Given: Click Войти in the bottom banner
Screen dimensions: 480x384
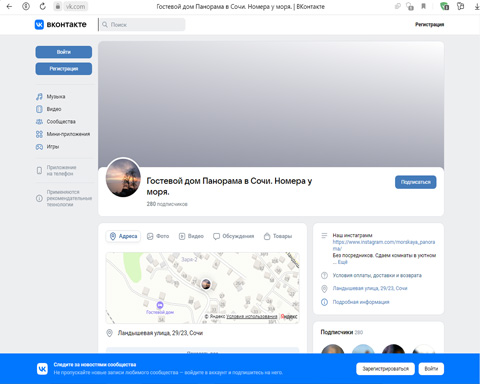Looking at the screenshot, I should pos(431,369).
